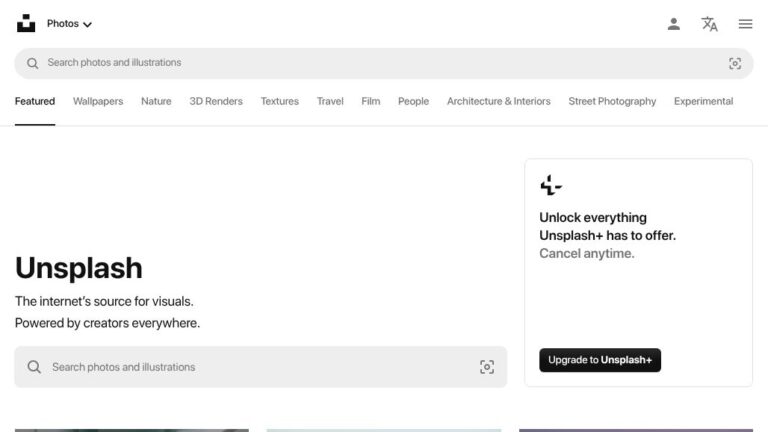Click the Unsplash+ logo in promo card
The width and height of the screenshot is (768, 432).
(x=551, y=186)
